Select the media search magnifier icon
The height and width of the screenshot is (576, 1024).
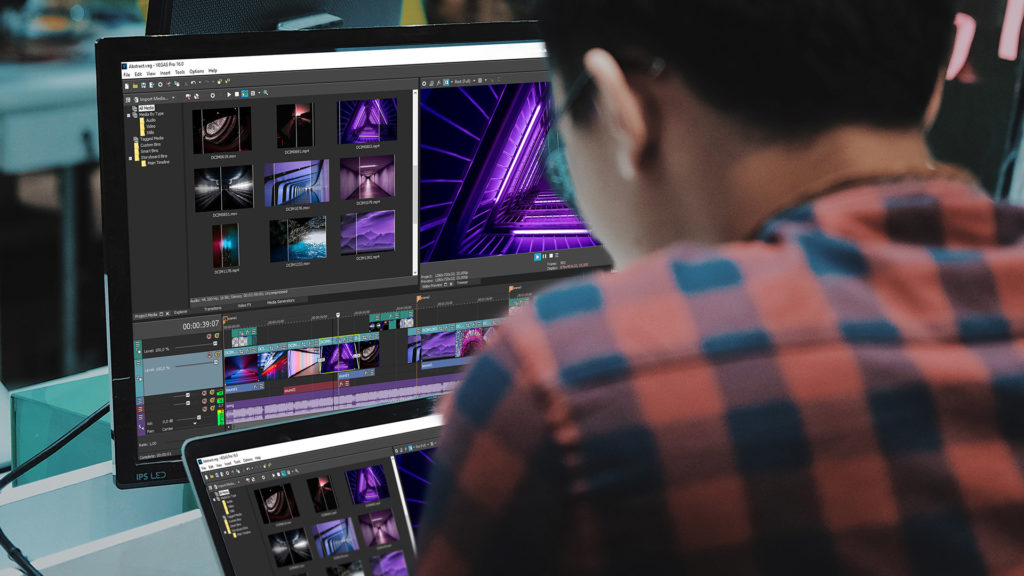(x=266, y=93)
